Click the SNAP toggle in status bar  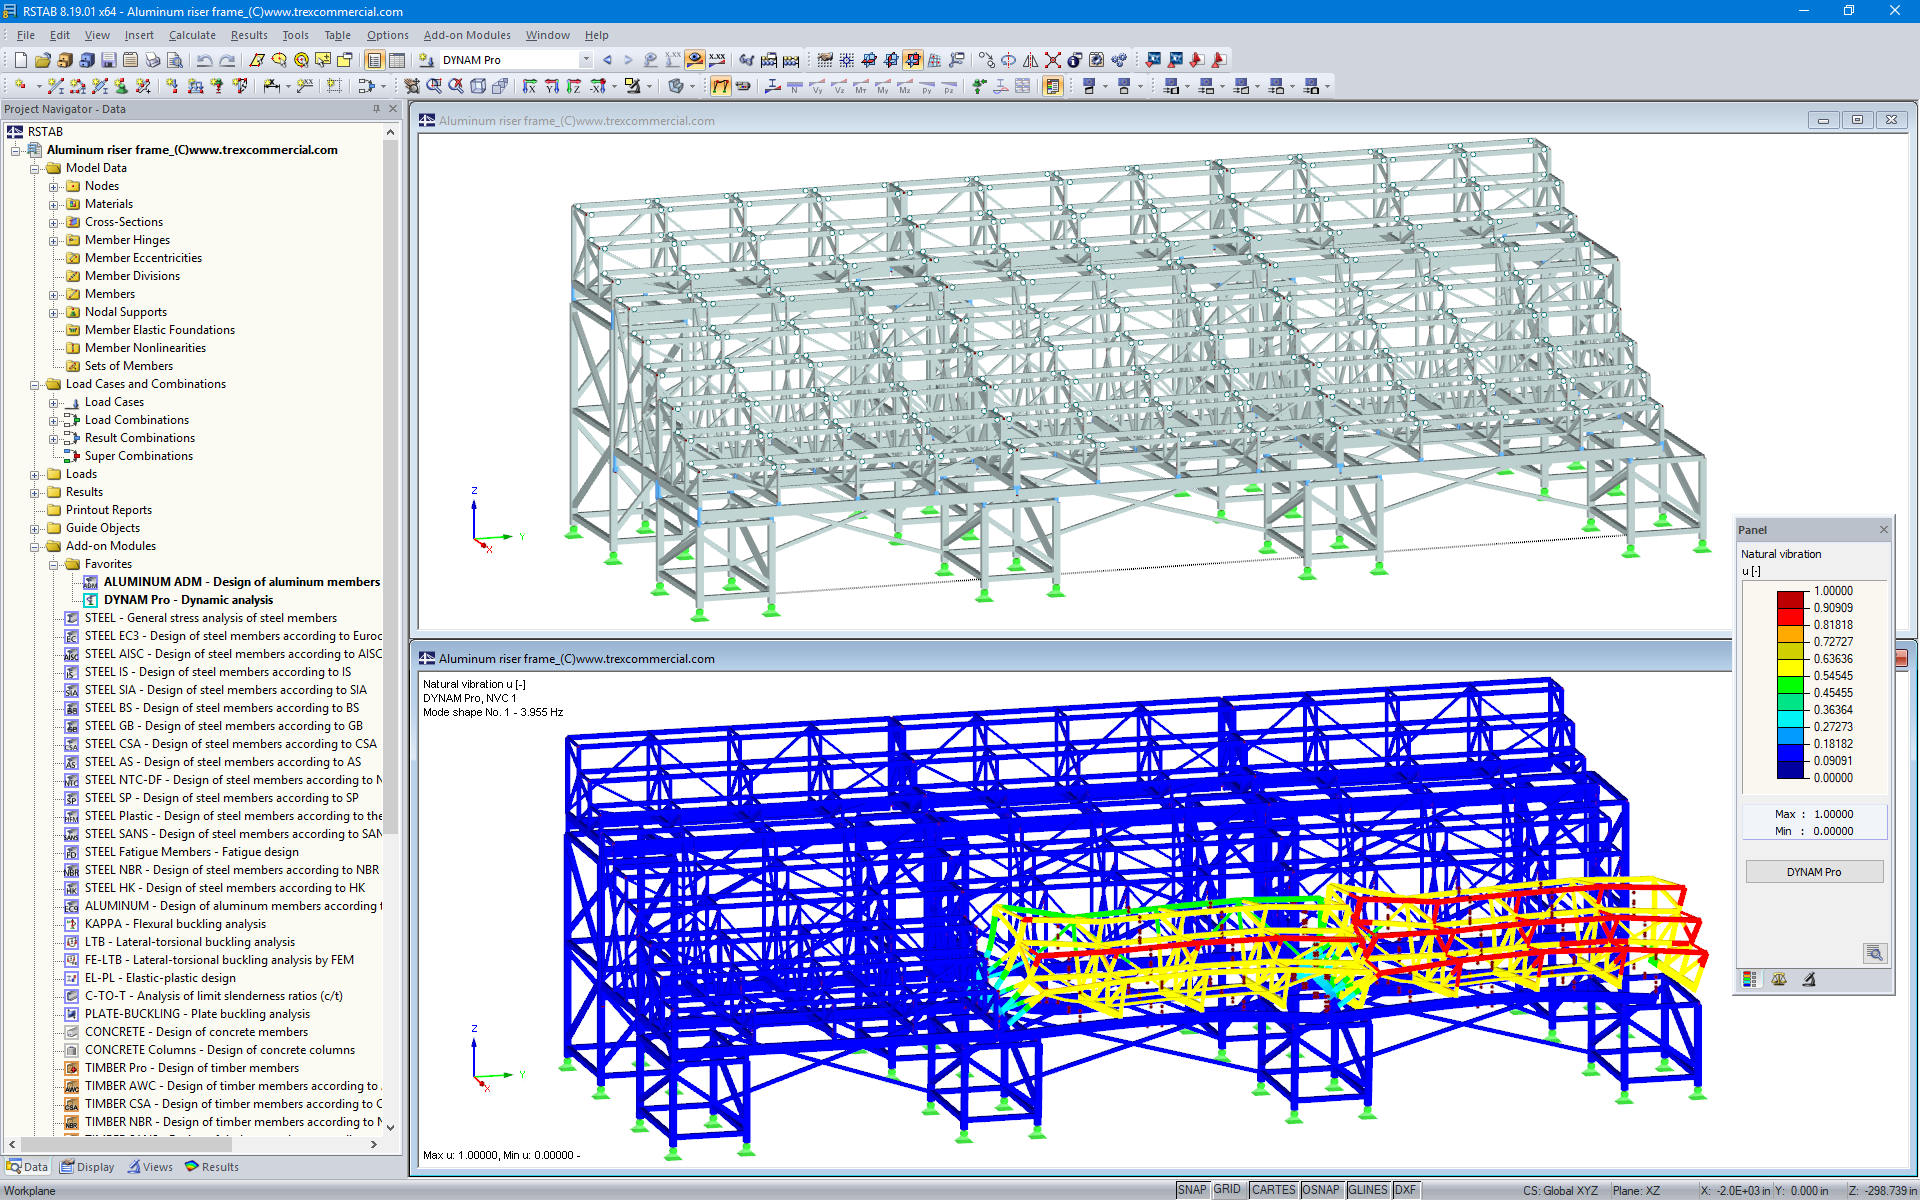(1197, 1188)
